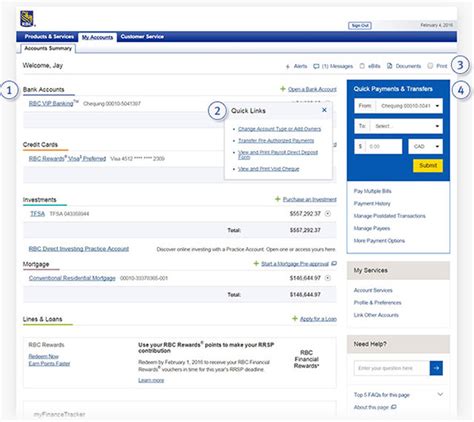Open the From account dropdown
474x422 pixels.
[398, 106]
